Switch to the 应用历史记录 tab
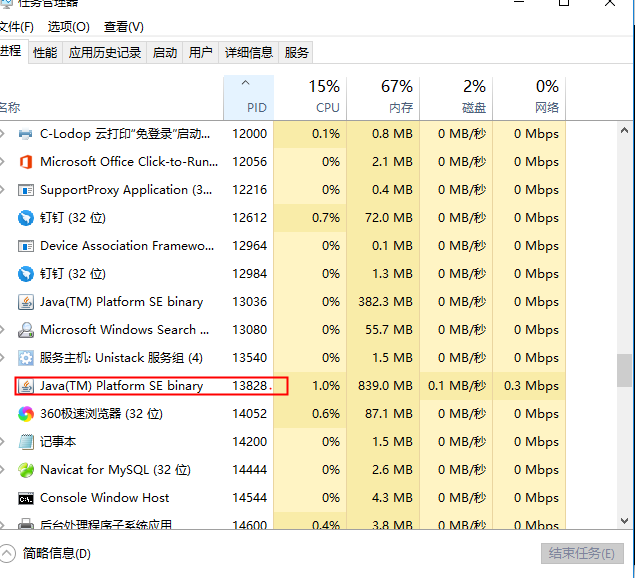635x578 pixels. [x=104, y=53]
